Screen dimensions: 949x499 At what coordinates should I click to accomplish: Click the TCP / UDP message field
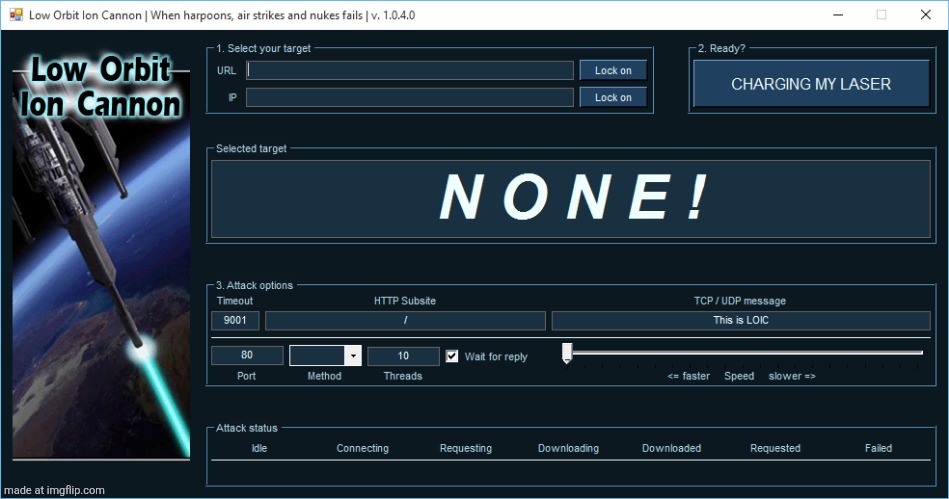[740, 320]
